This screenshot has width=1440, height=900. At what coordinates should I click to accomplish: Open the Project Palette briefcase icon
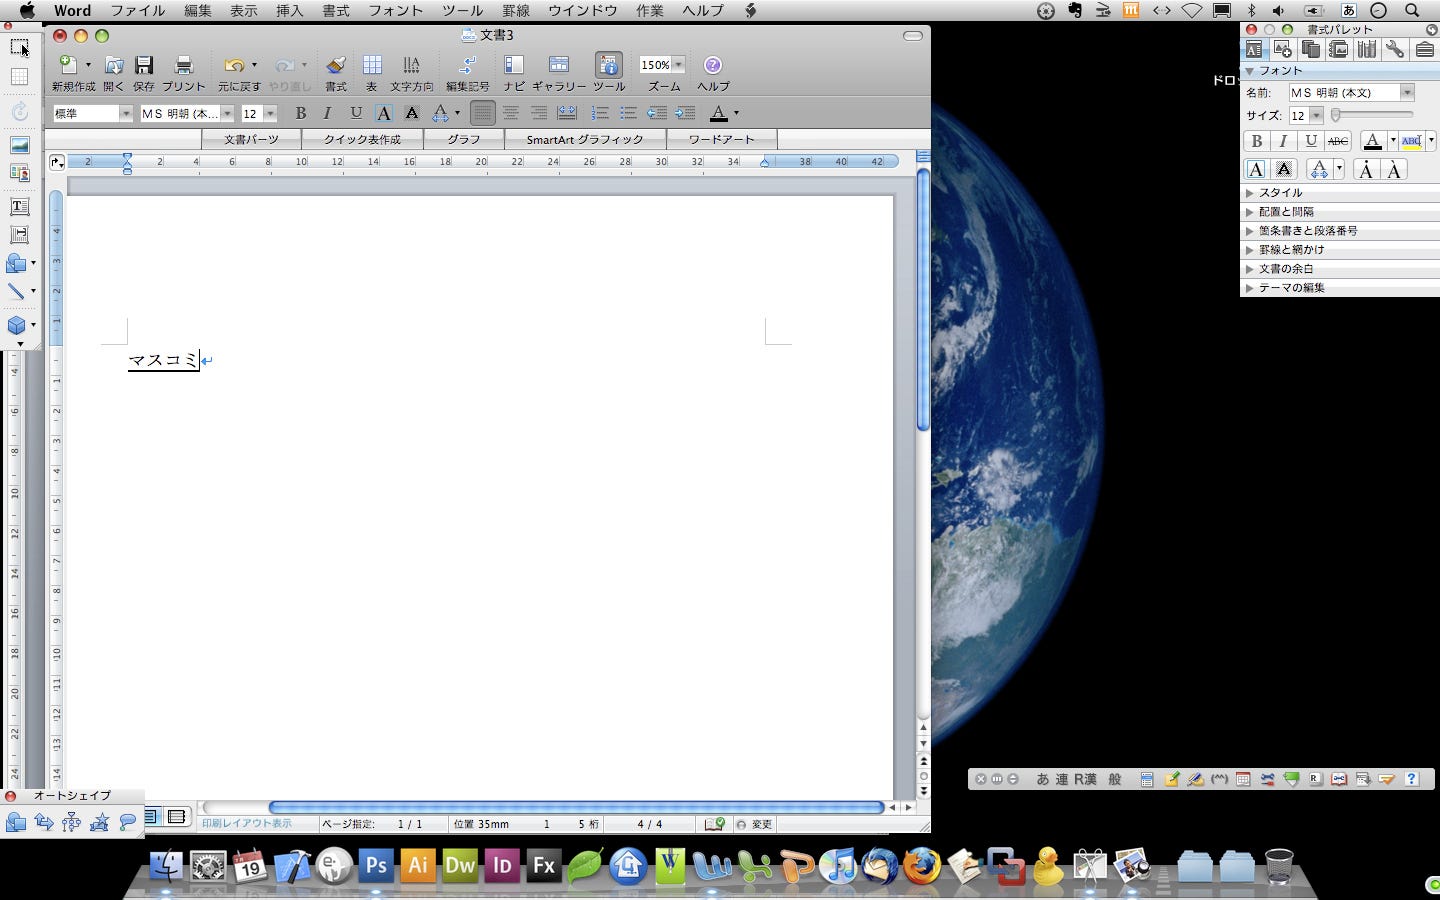click(x=1424, y=49)
